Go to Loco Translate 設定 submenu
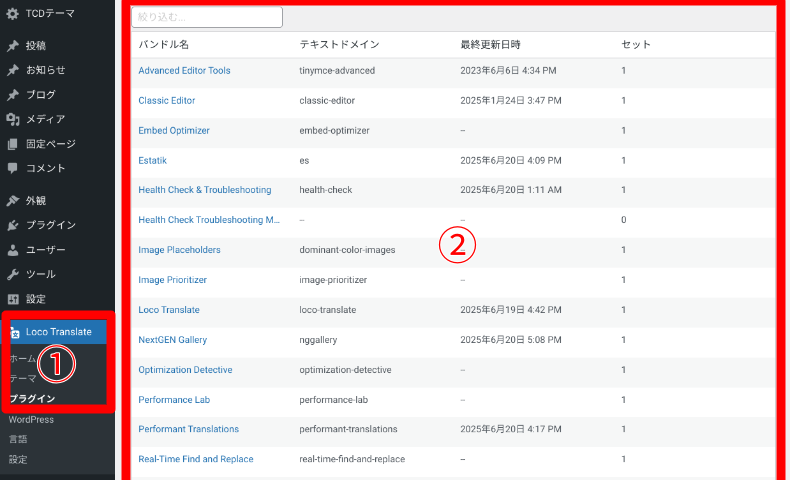 click(x=18, y=459)
